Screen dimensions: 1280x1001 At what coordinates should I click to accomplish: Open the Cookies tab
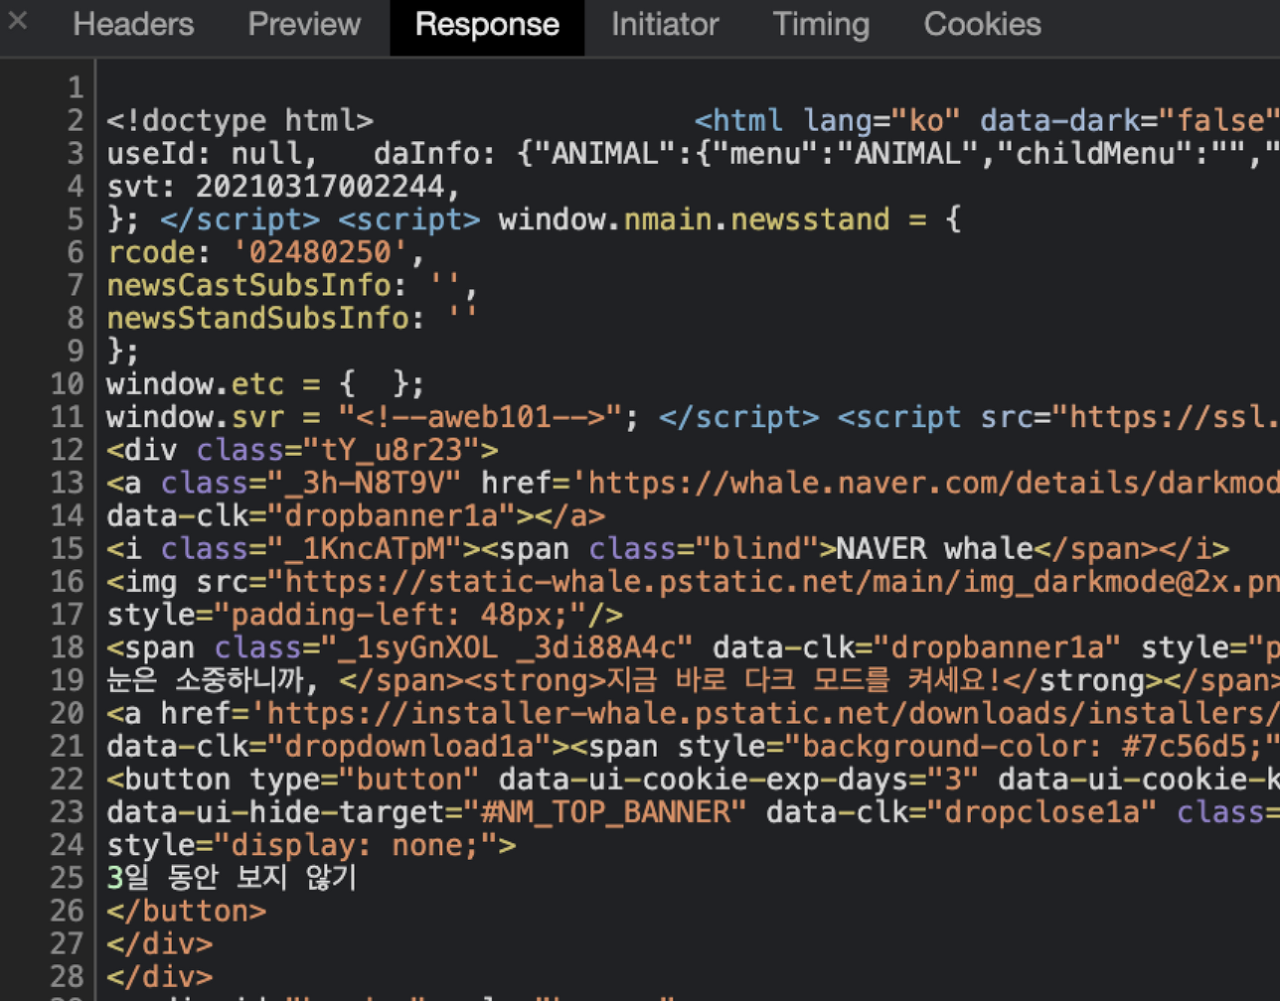[982, 25]
